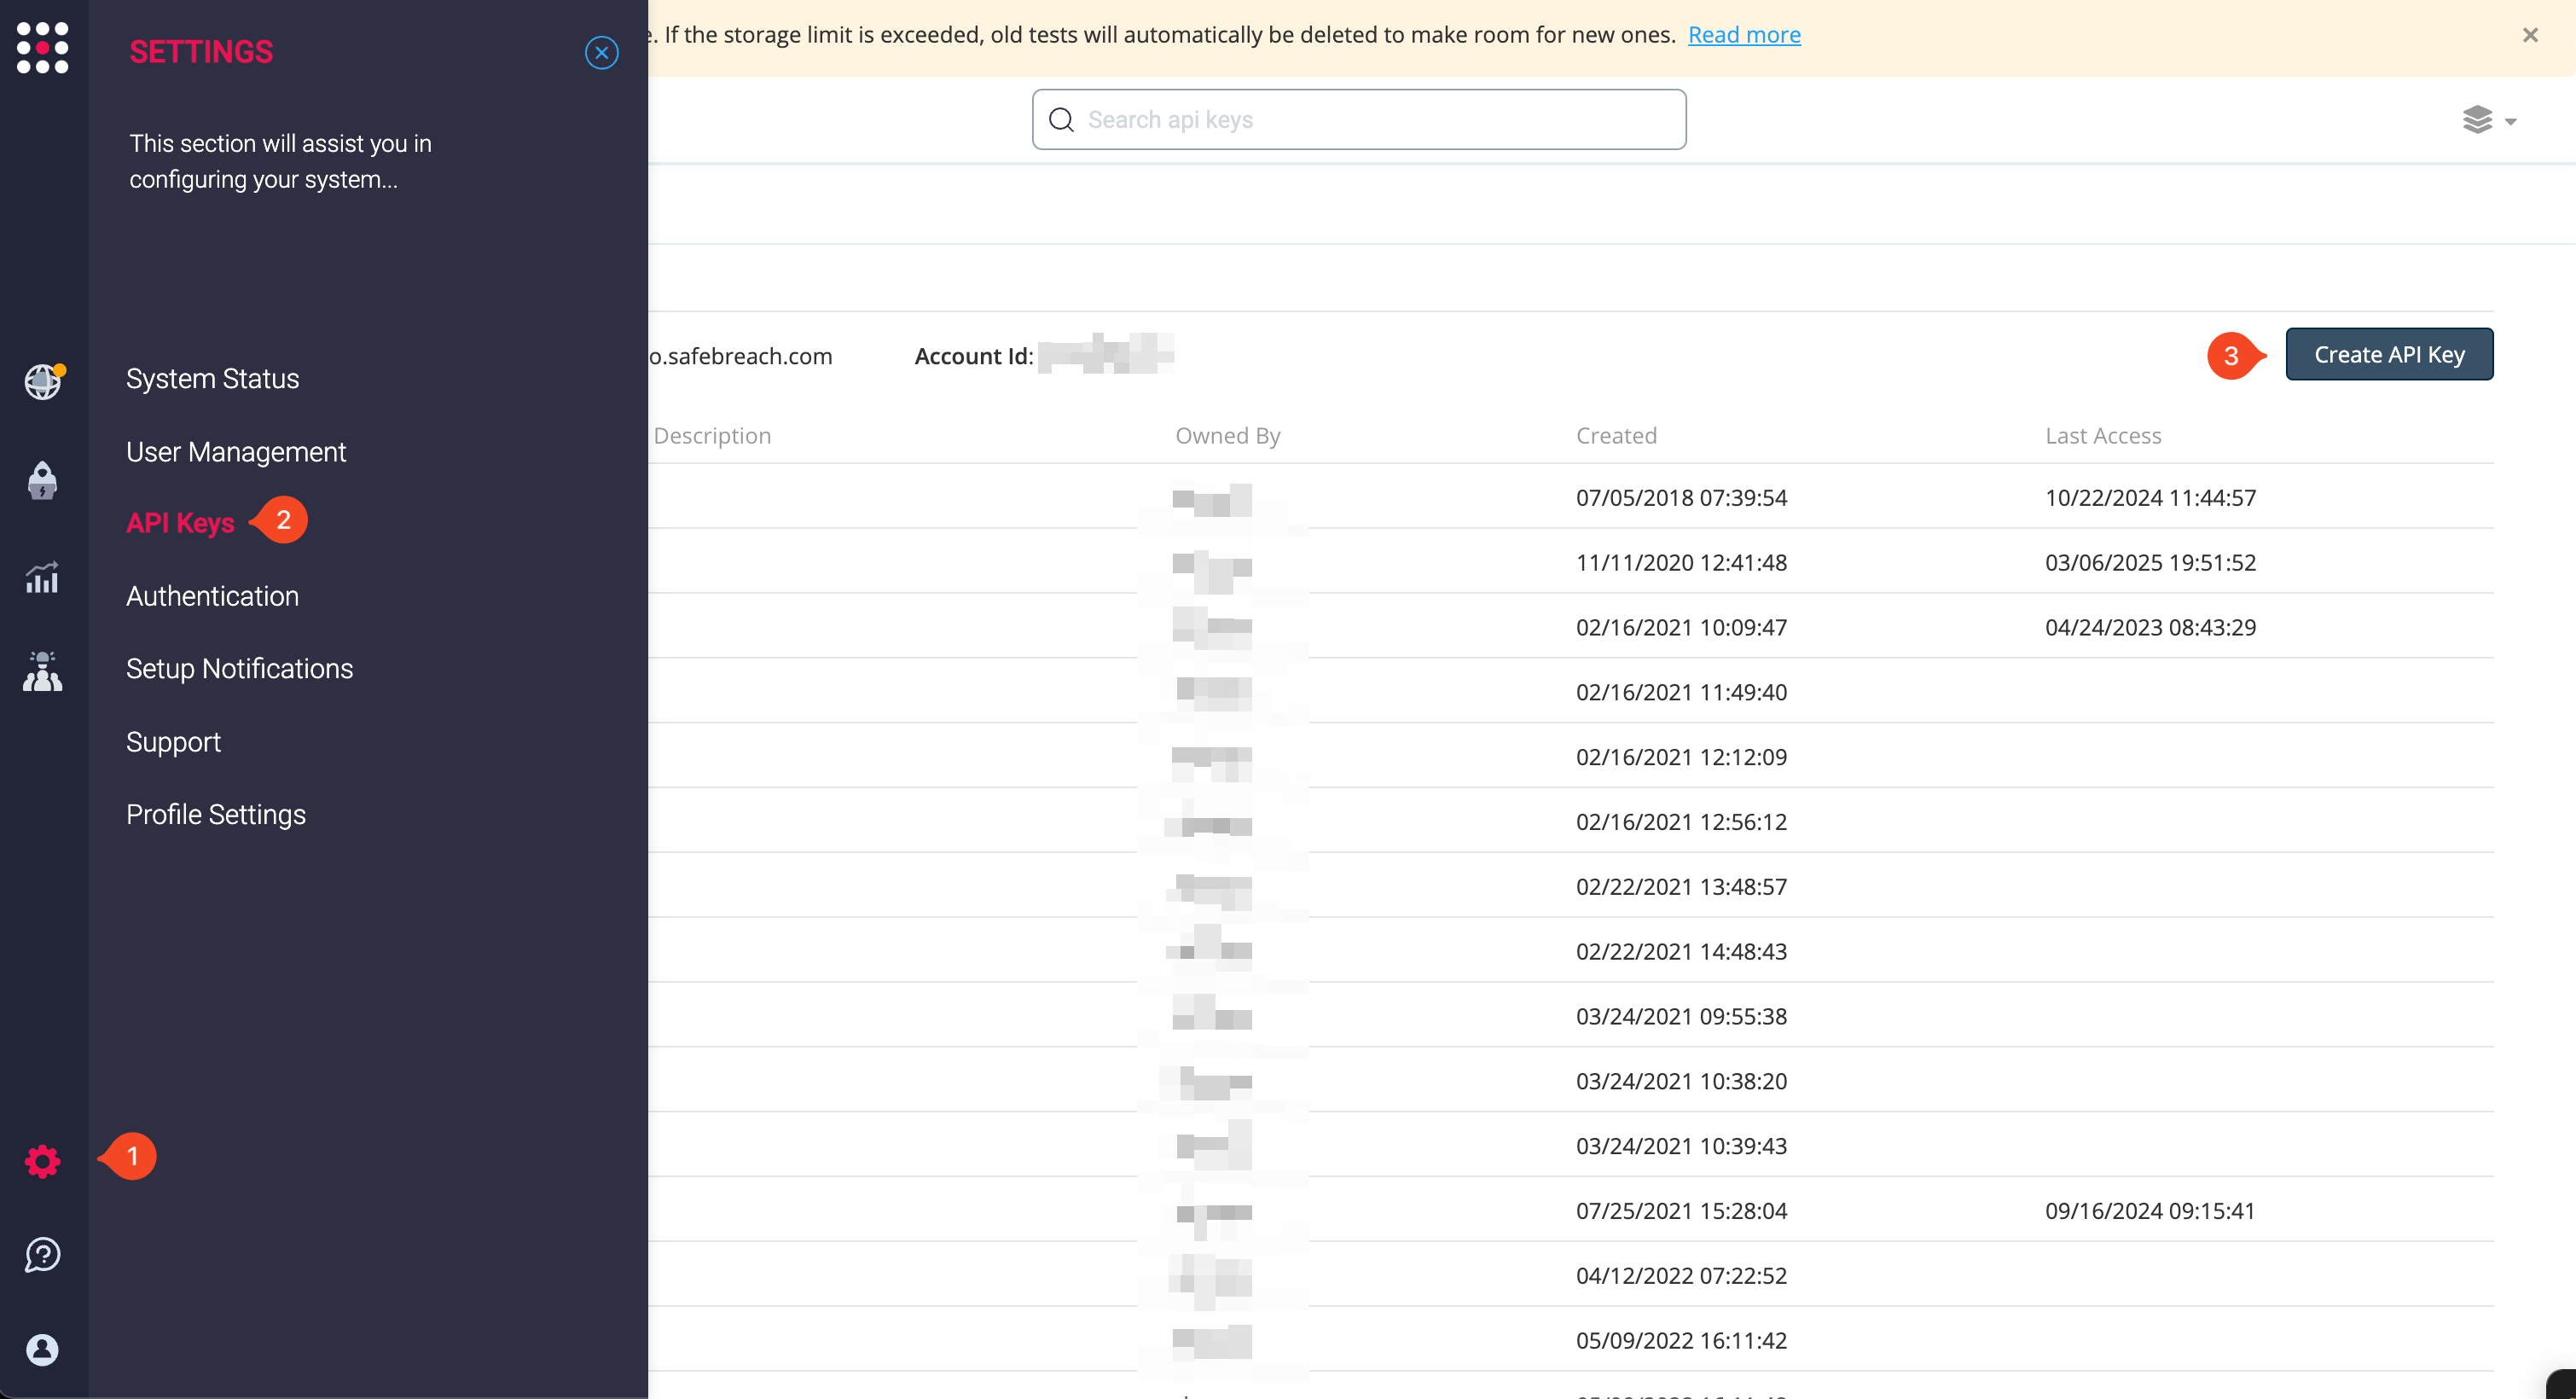
Task: Dismiss the storage limit banner
Action: point(2530,35)
